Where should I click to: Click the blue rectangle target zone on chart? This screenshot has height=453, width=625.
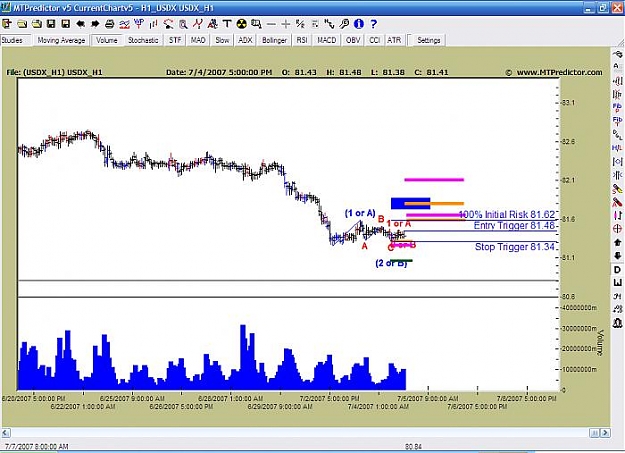pyautogui.click(x=410, y=203)
